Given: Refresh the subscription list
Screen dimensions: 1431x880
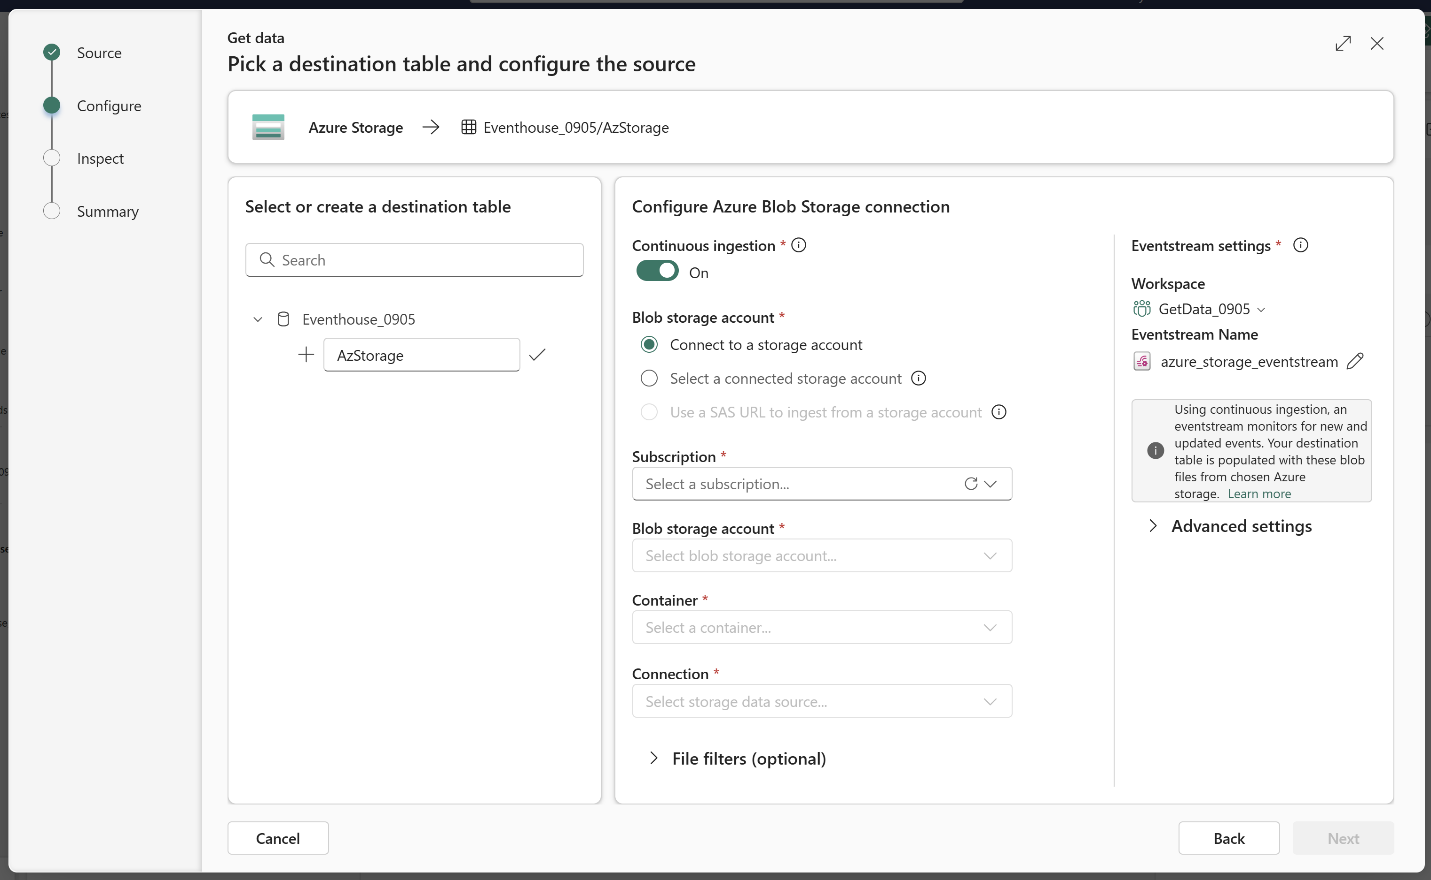Looking at the screenshot, I should coord(971,484).
